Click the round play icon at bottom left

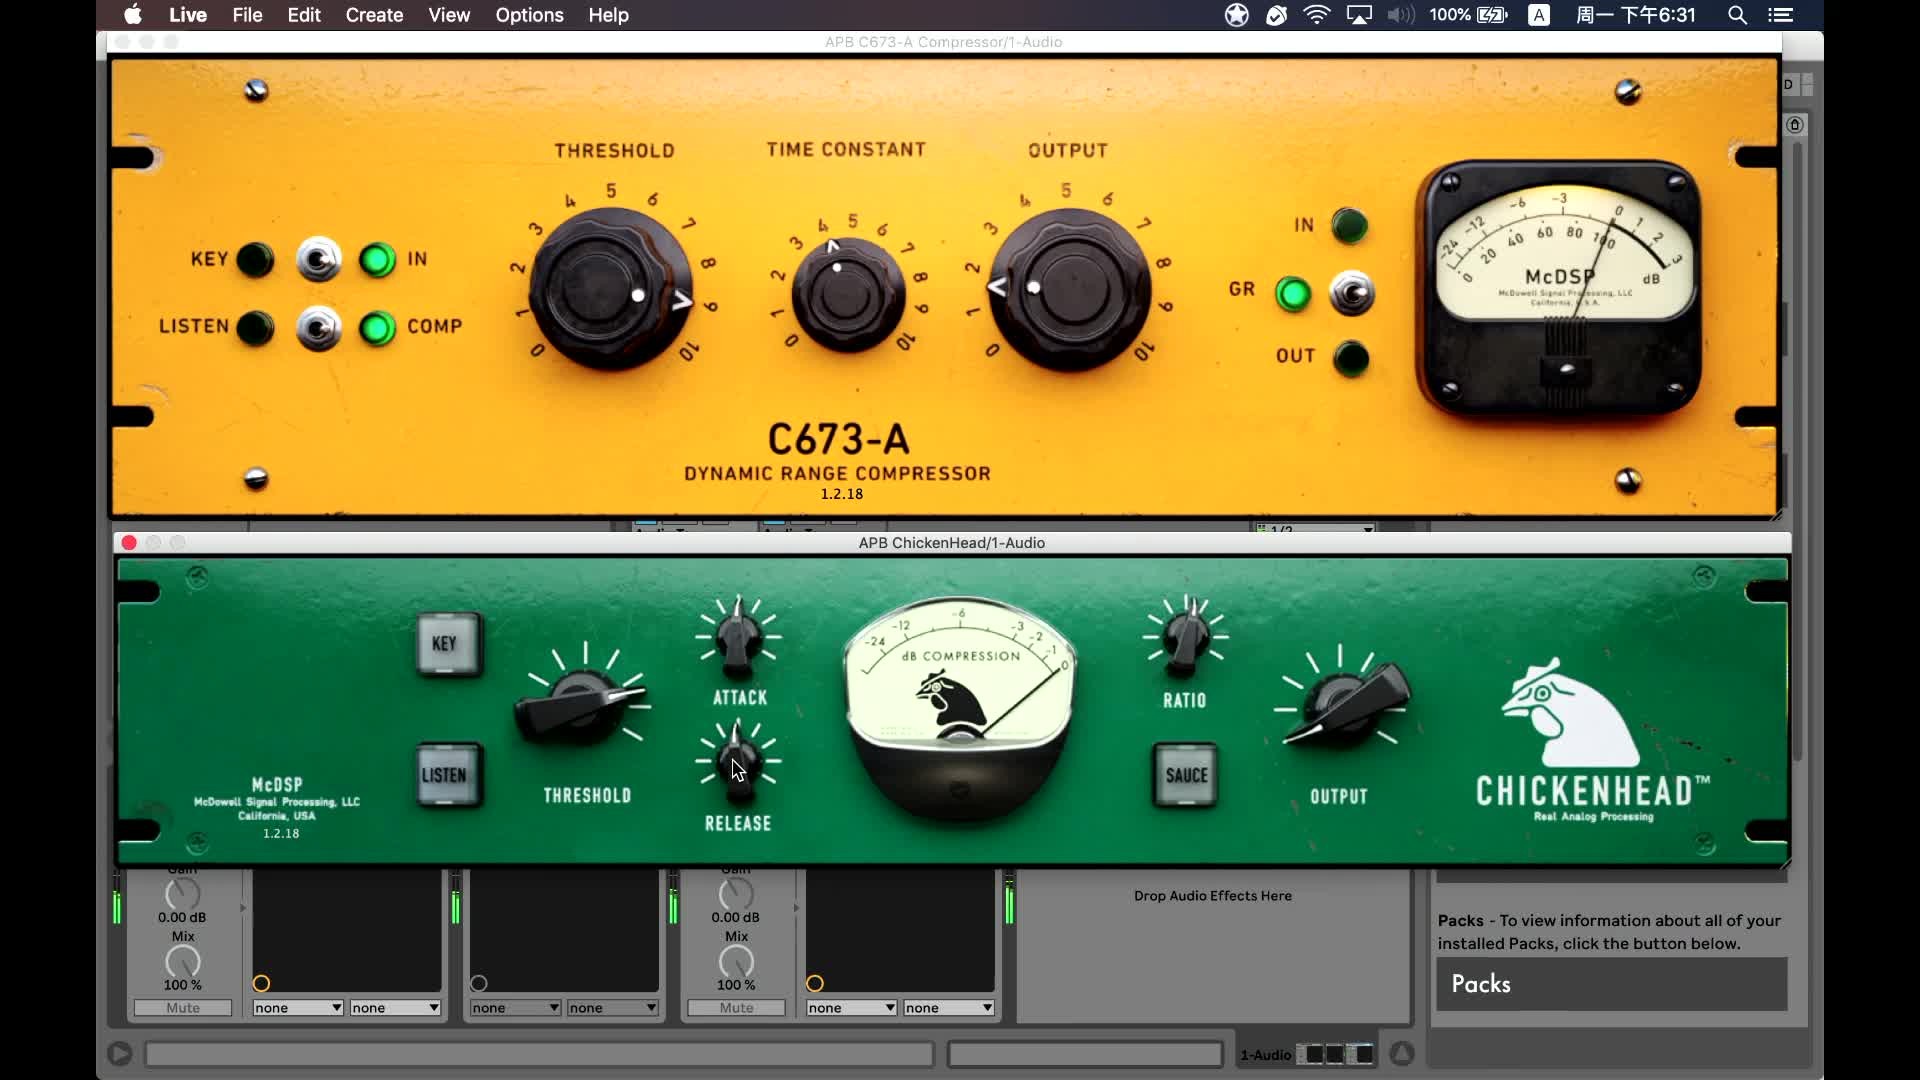(x=119, y=1054)
